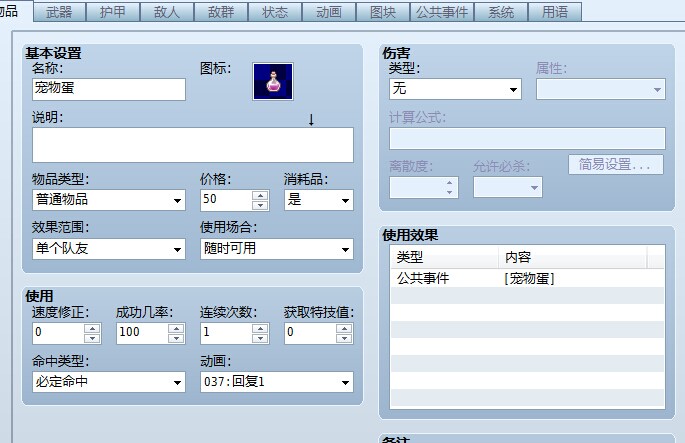Click the 名称 field containing 宠物蛋

[109, 89]
